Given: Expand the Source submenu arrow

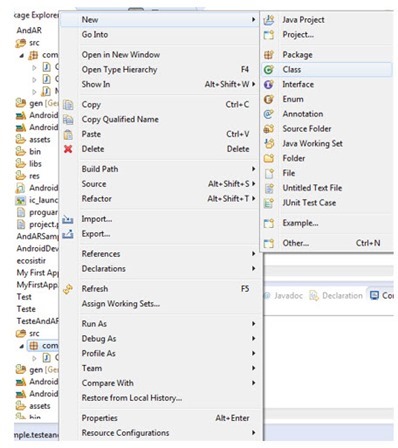Looking at the screenshot, I should pyautogui.click(x=253, y=184).
